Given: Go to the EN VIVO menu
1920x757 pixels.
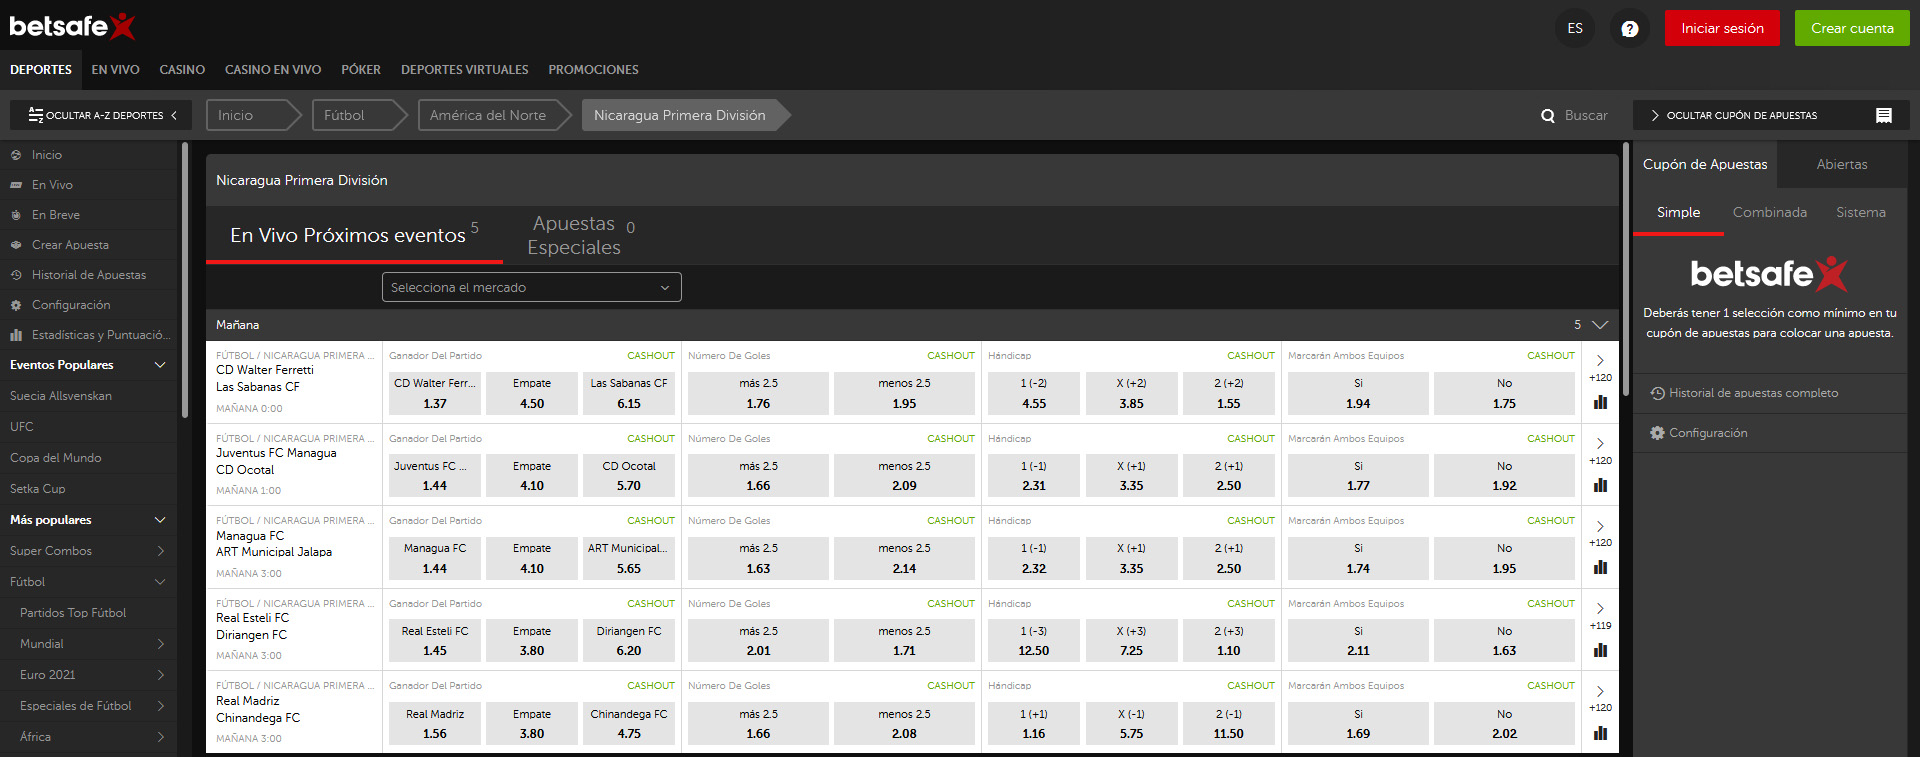Looking at the screenshot, I should click(x=115, y=70).
